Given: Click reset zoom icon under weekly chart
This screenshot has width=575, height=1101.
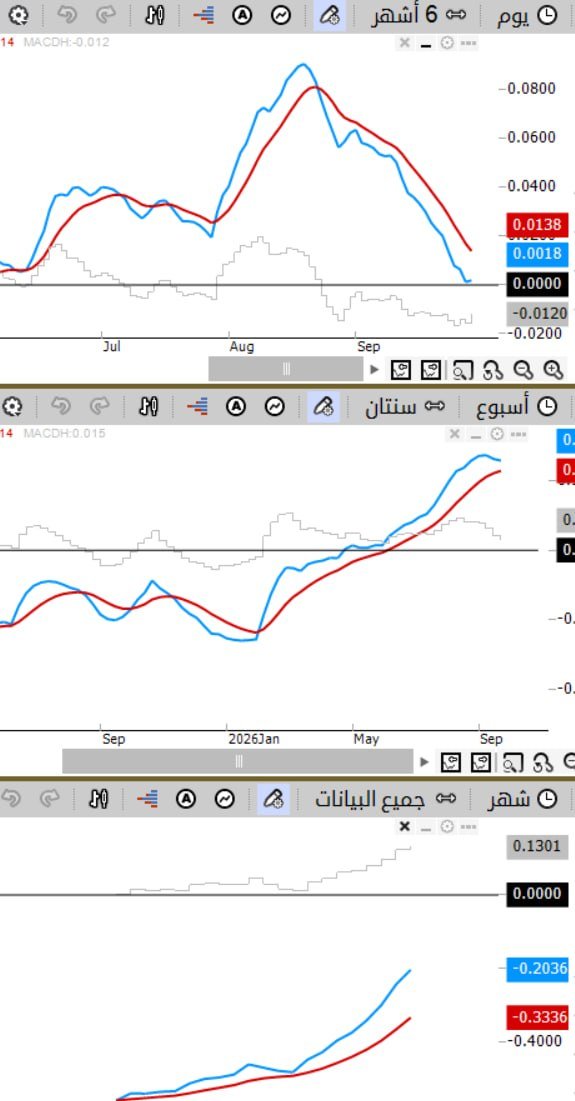Looking at the screenshot, I should [x=543, y=762].
